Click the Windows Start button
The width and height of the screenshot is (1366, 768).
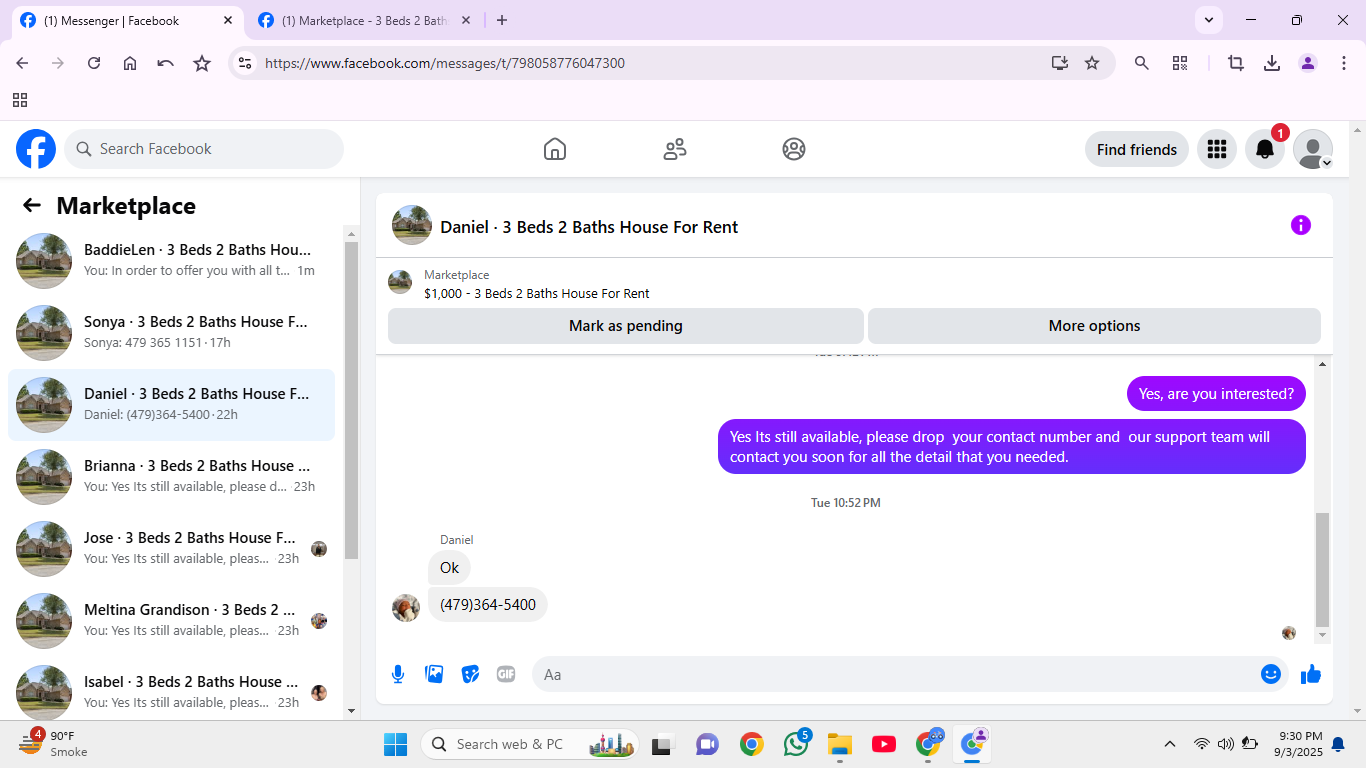(x=395, y=744)
